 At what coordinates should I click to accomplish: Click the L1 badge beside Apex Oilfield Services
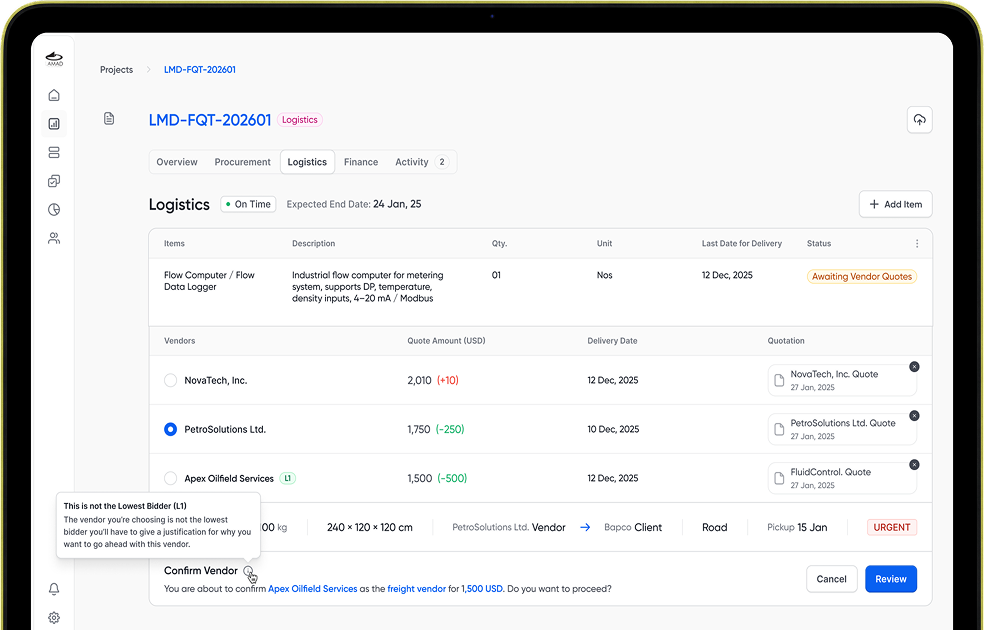point(287,478)
